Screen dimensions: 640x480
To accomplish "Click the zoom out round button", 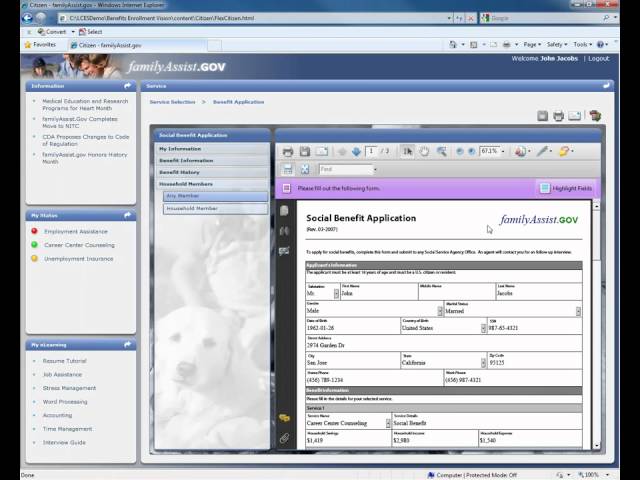I will point(460,151).
